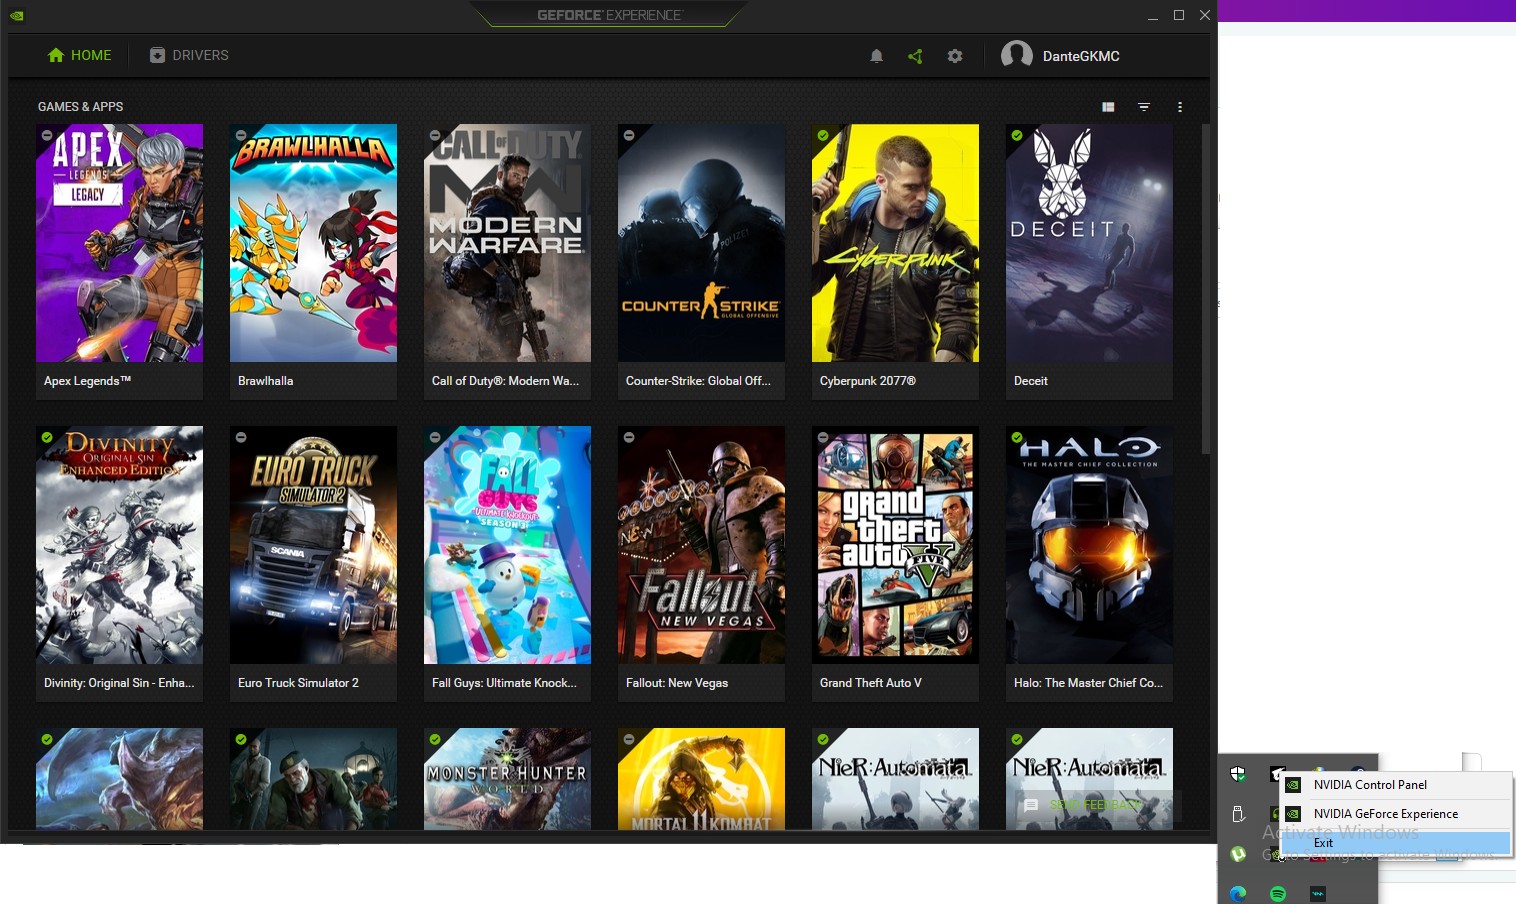Open the notifications bell
The image size is (1516, 904).
tap(876, 56)
